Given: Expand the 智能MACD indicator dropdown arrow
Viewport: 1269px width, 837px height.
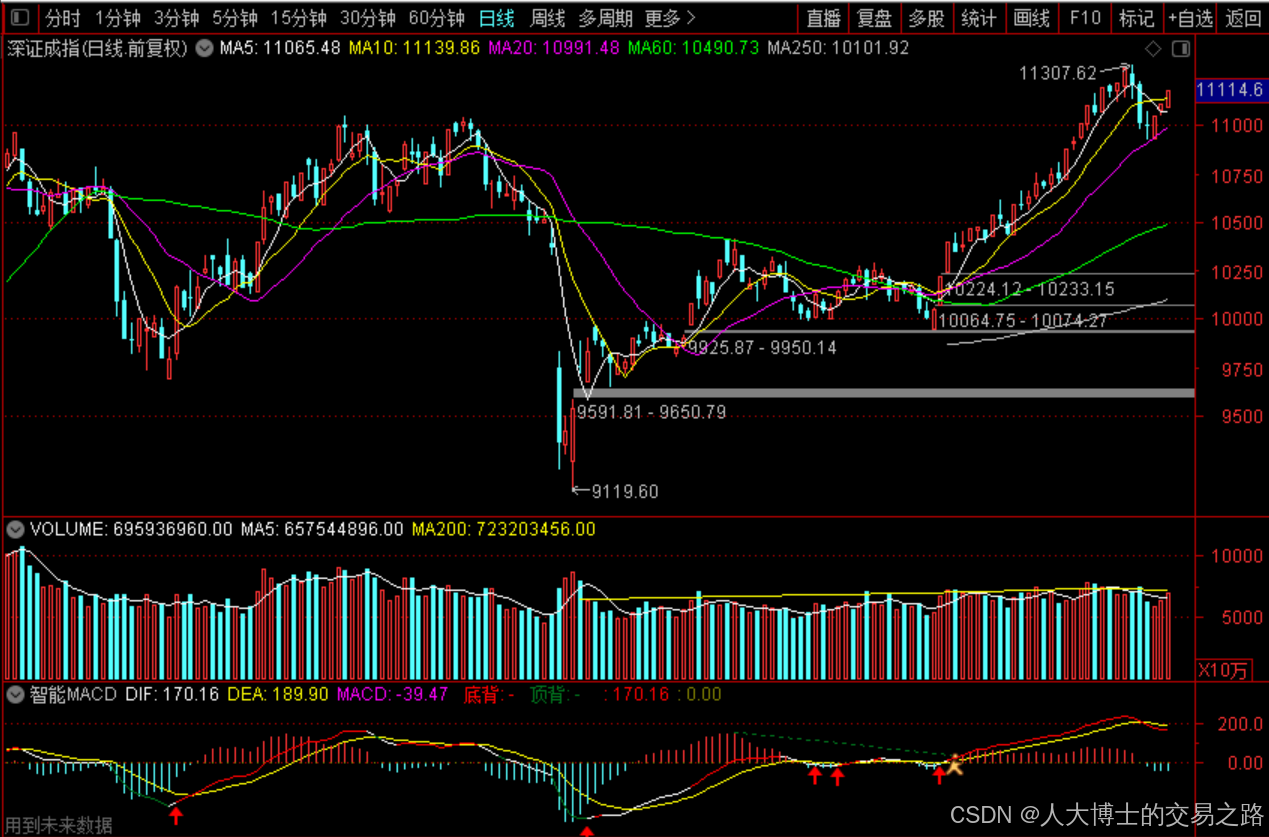Looking at the screenshot, I should tap(16, 694).
